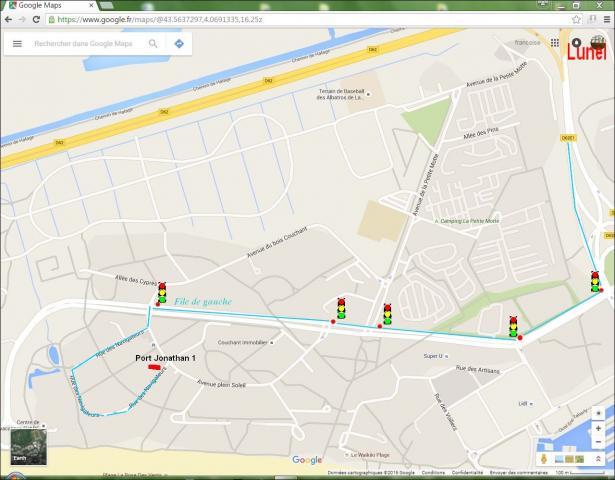615x480 pixels.
Task: Zoom out with the minus button
Action: point(598,442)
